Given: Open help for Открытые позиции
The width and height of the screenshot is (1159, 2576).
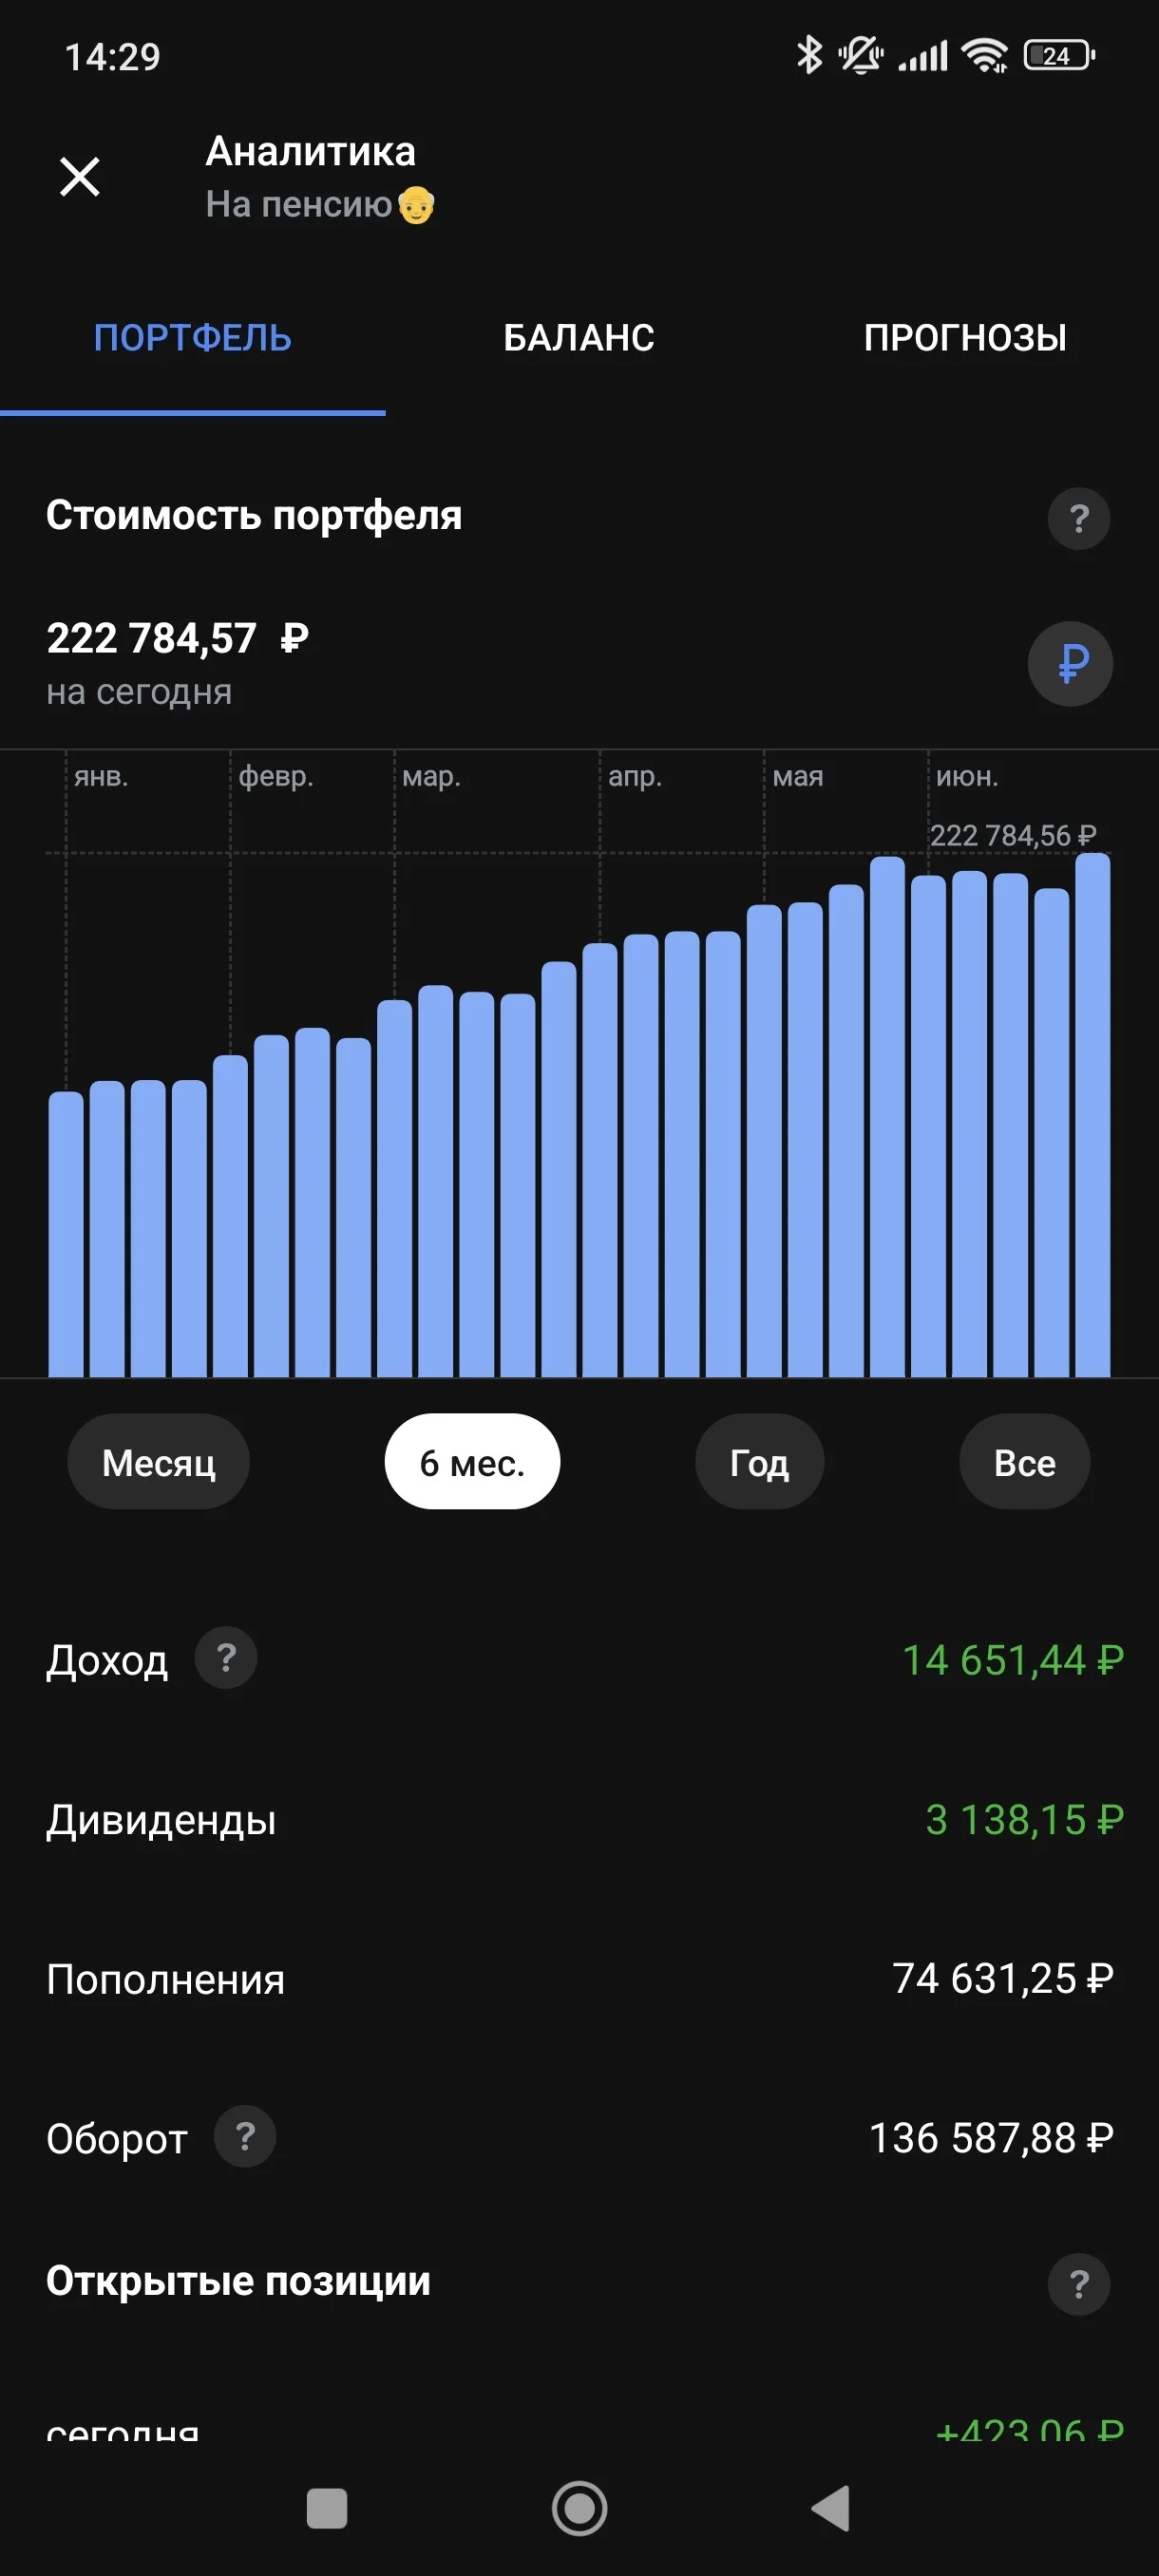Looking at the screenshot, I should [x=1078, y=2284].
